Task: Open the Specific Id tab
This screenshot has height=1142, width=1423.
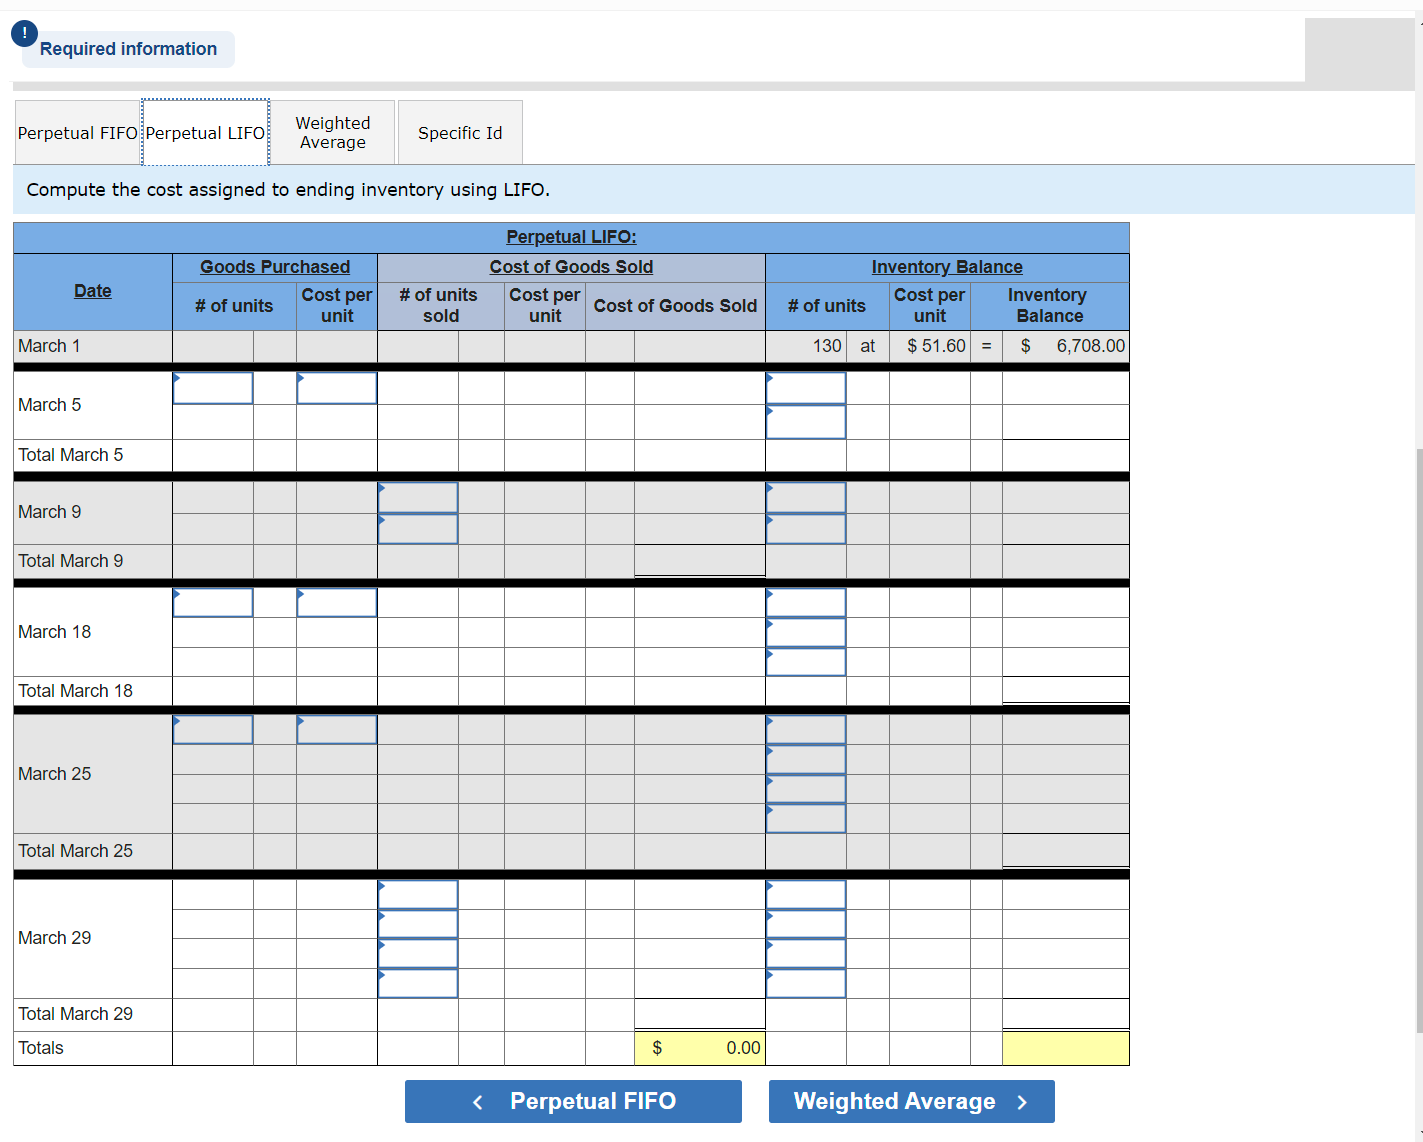Action: (x=459, y=132)
